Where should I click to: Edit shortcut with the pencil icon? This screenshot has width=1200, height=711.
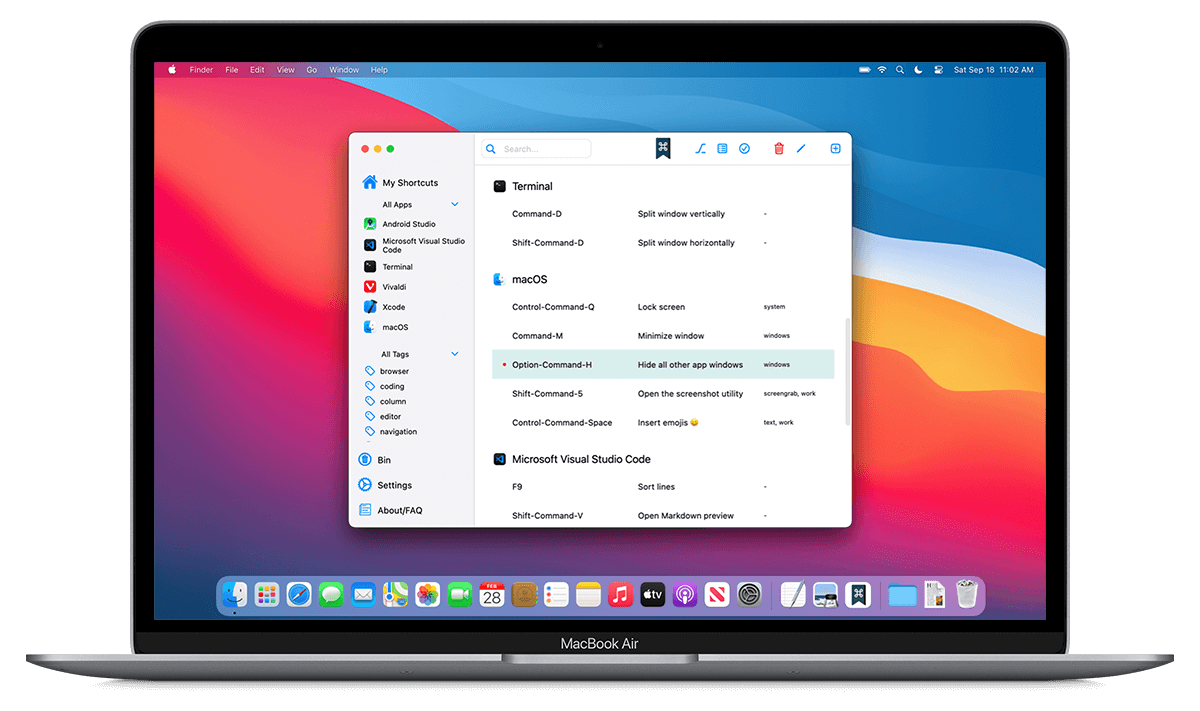click(x=801, y=149)
